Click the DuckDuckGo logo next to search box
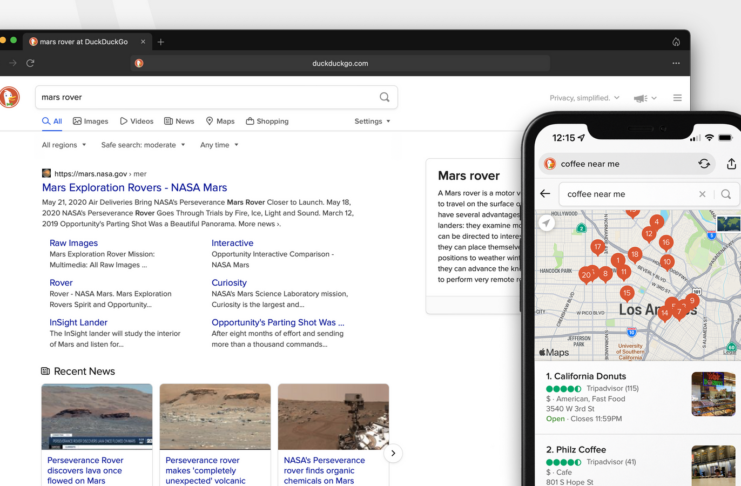This screenshot has width=741, height=486. (x=9, y=97)
